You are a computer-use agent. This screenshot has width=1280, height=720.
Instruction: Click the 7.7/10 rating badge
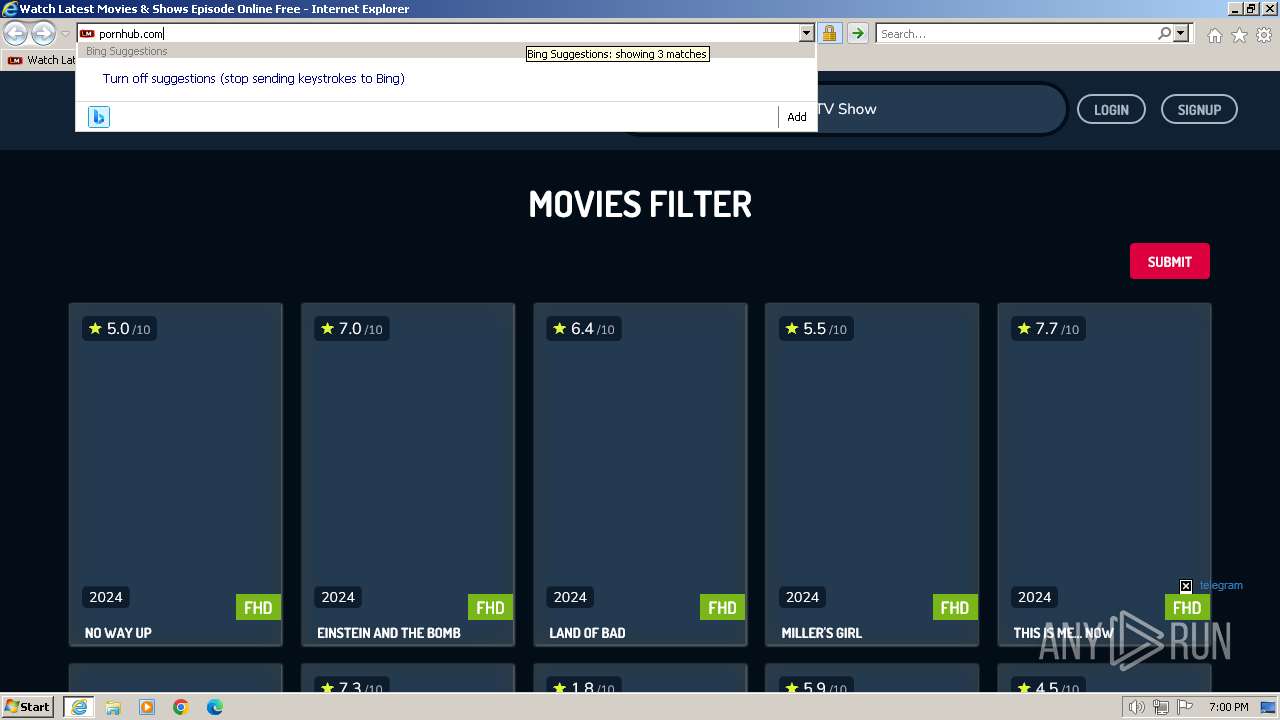1047,329
